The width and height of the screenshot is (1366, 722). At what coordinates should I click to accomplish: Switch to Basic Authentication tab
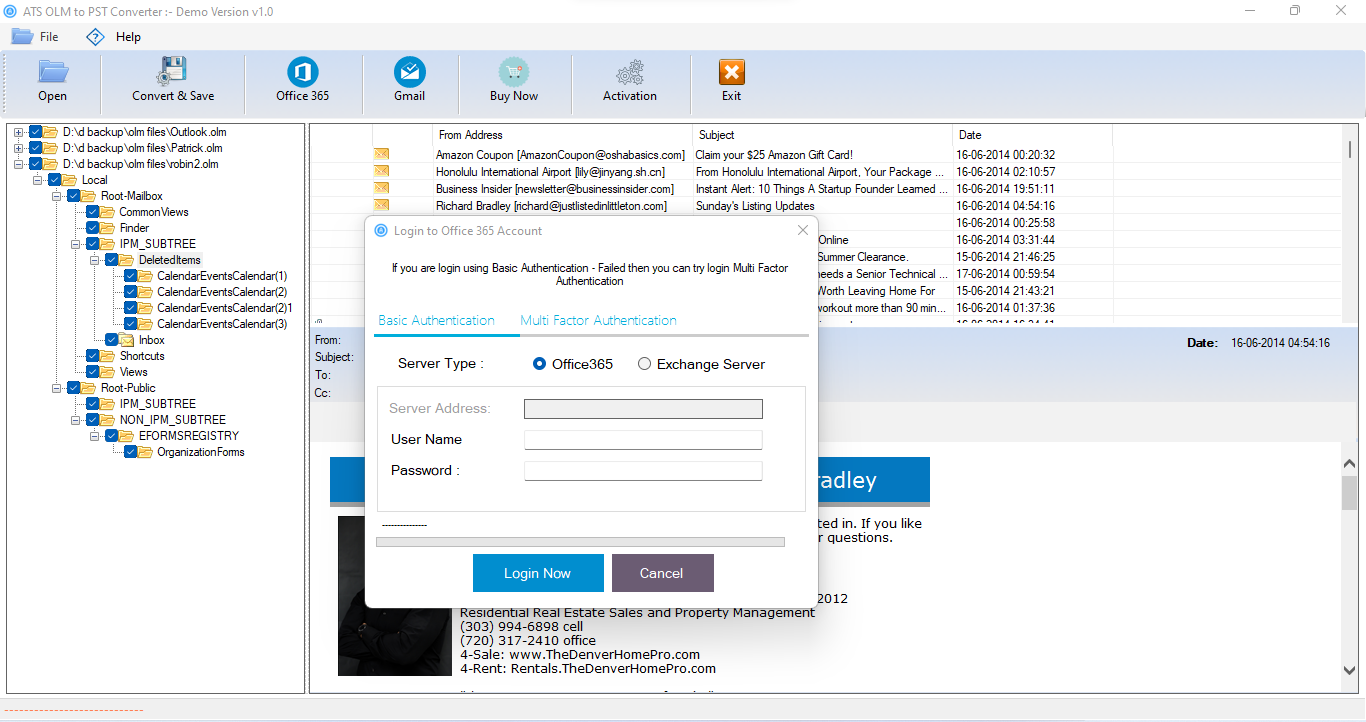tap(436, 320)
